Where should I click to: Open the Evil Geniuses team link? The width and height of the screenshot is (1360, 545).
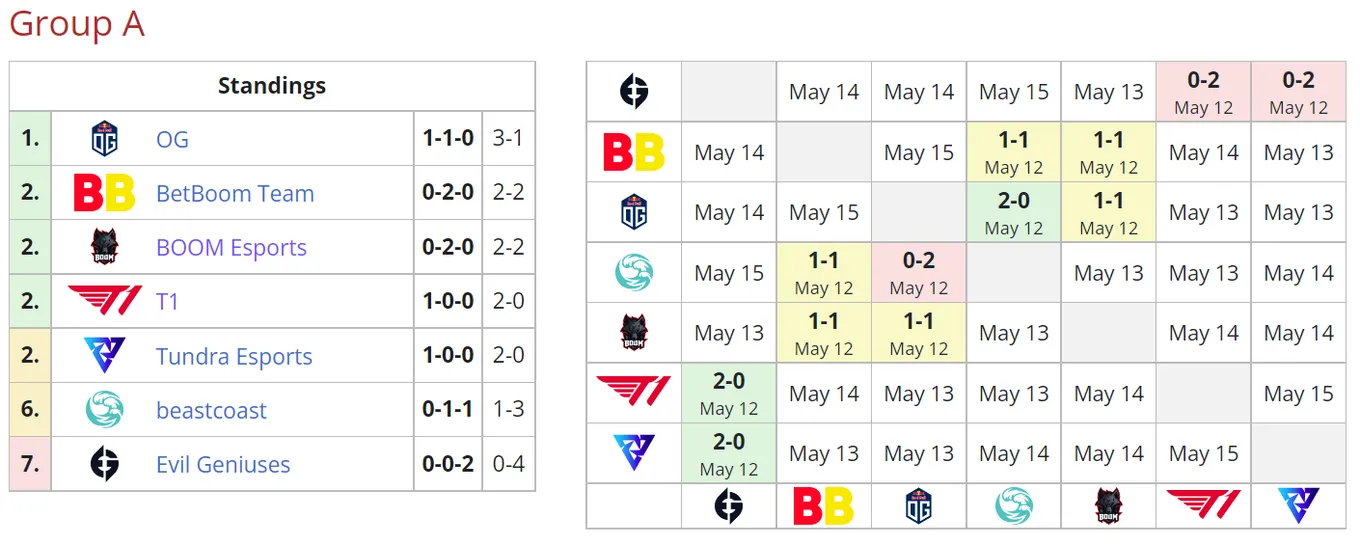(x=223, y=464)
